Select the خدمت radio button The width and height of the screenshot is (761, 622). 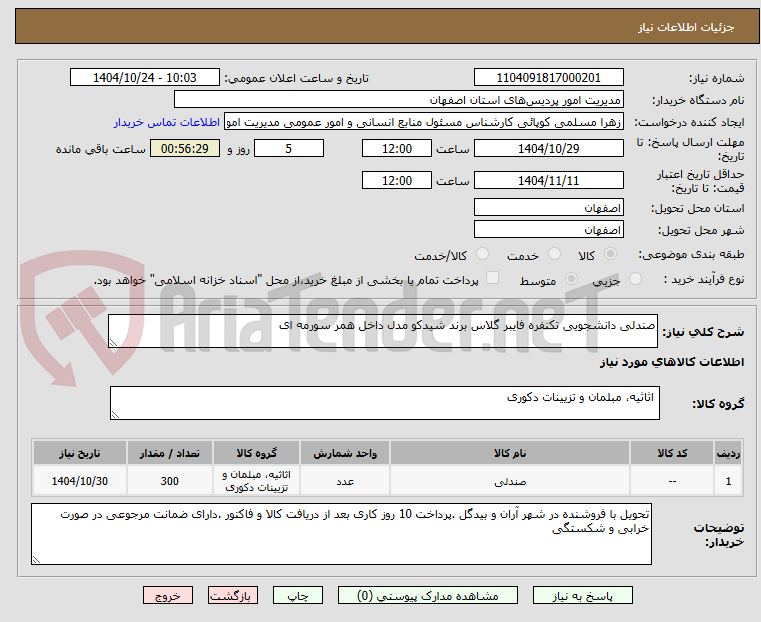click(x=554, y=254)
